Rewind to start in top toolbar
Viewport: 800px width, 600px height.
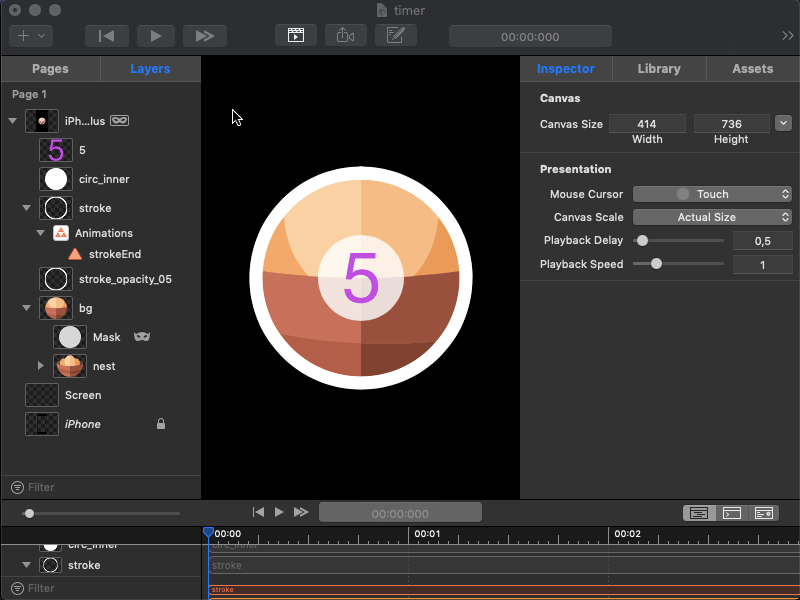(x=107, y=36)
